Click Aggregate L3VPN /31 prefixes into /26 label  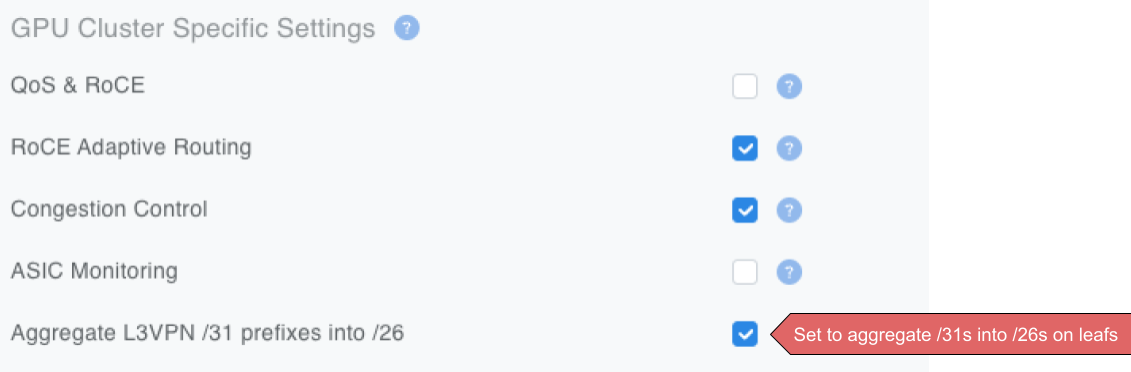[x=208, y=334]
